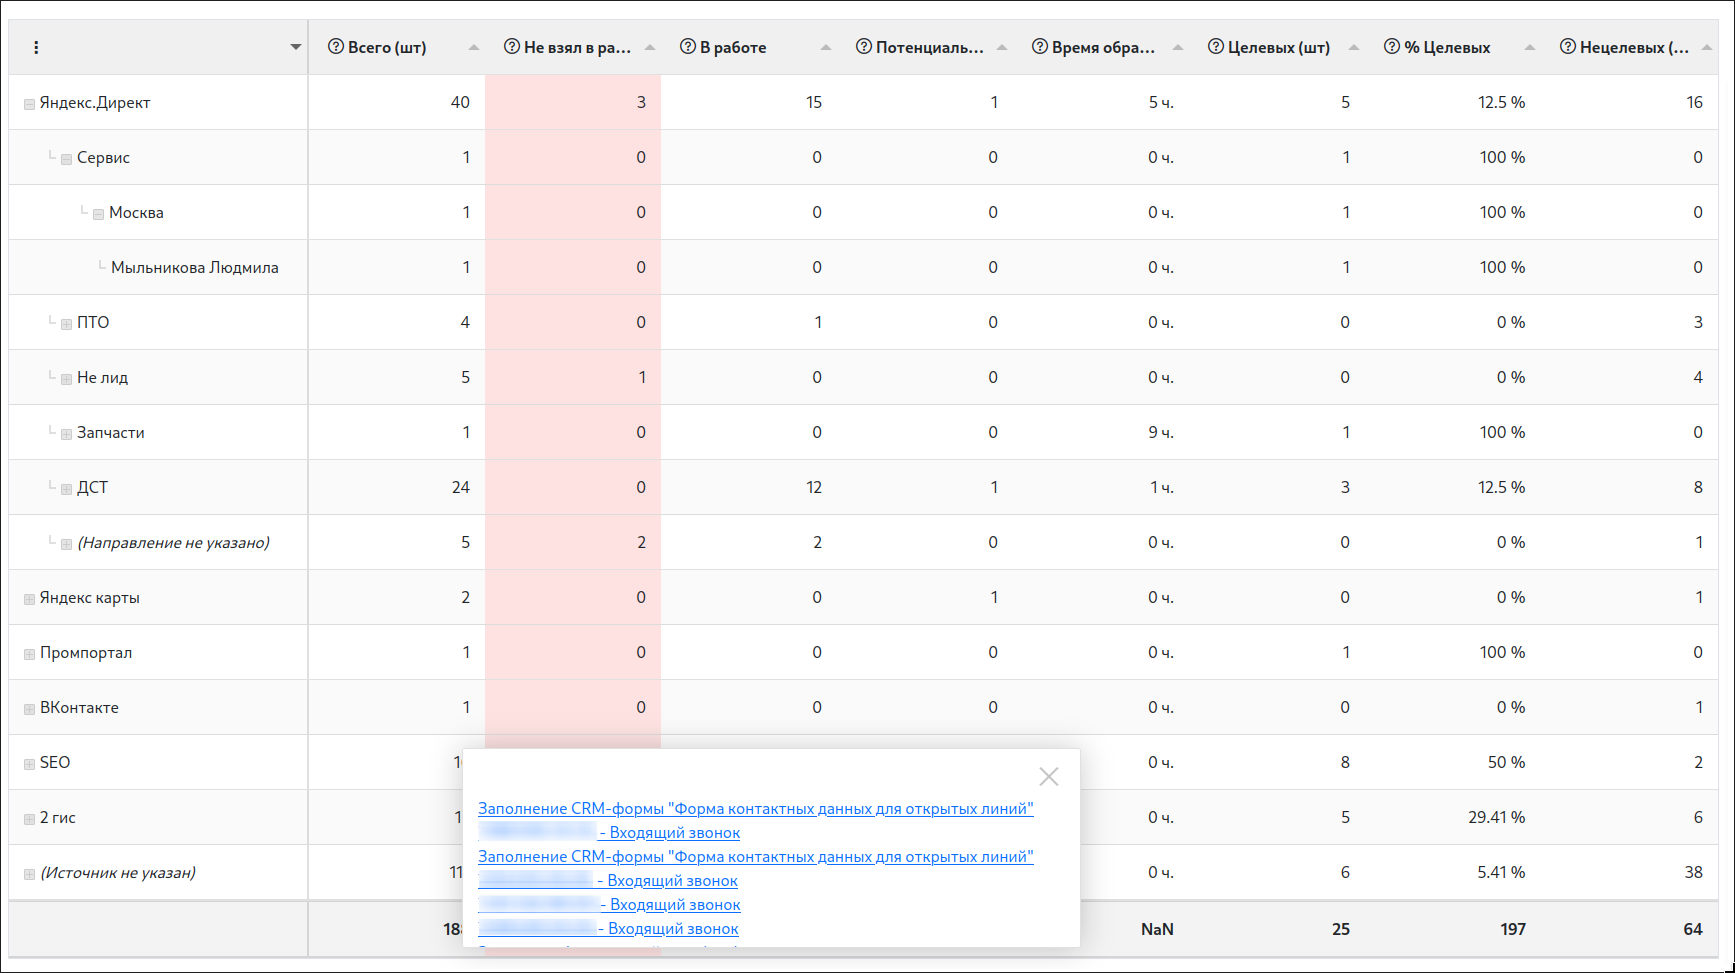Sort by the Время обра… column arrow
The width and height of the screenshot is (1735, 973).
(1178, 48)
